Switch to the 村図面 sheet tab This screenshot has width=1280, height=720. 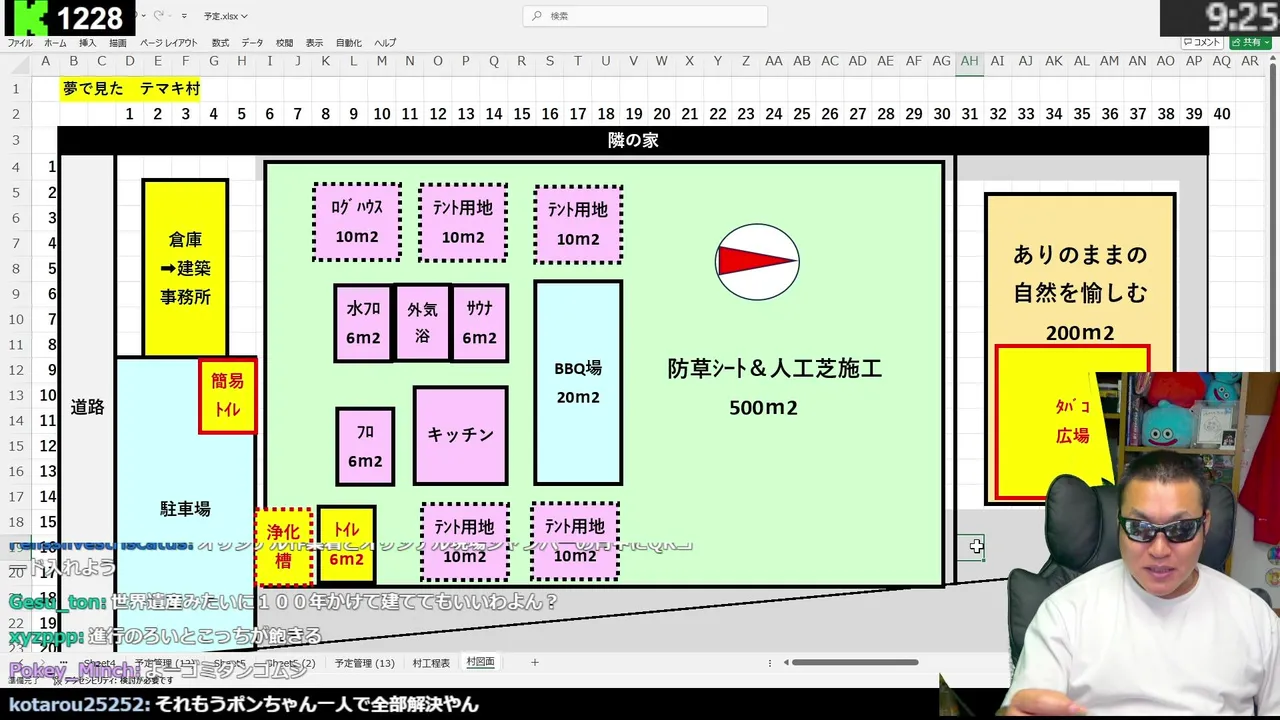point(480,663)
